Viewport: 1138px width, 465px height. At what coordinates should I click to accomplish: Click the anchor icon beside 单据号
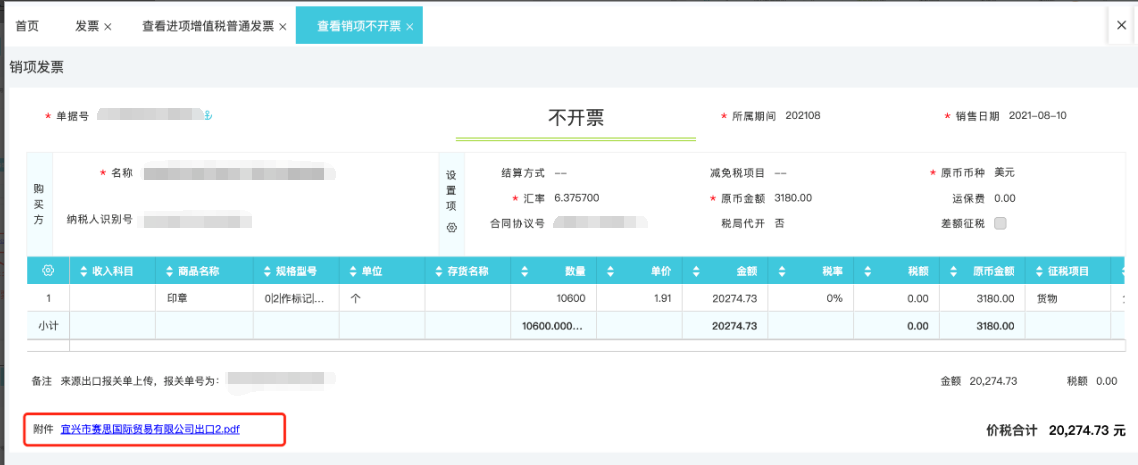click(x=209, y=116)
